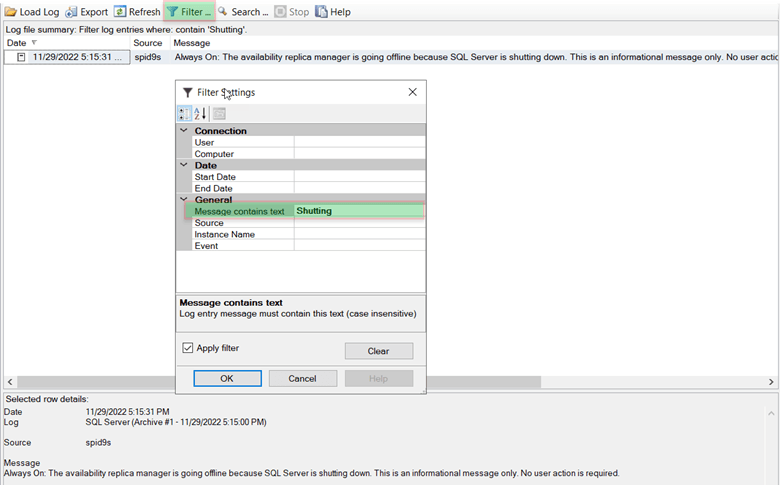
Task: Click the Start Date value field
Action: coord(360,177)
